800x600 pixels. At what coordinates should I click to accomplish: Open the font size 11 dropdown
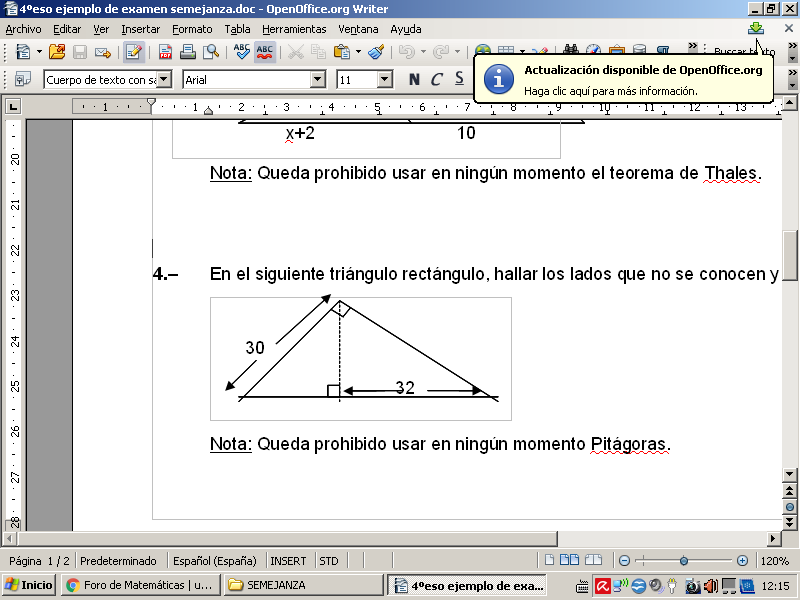[385, 79]
